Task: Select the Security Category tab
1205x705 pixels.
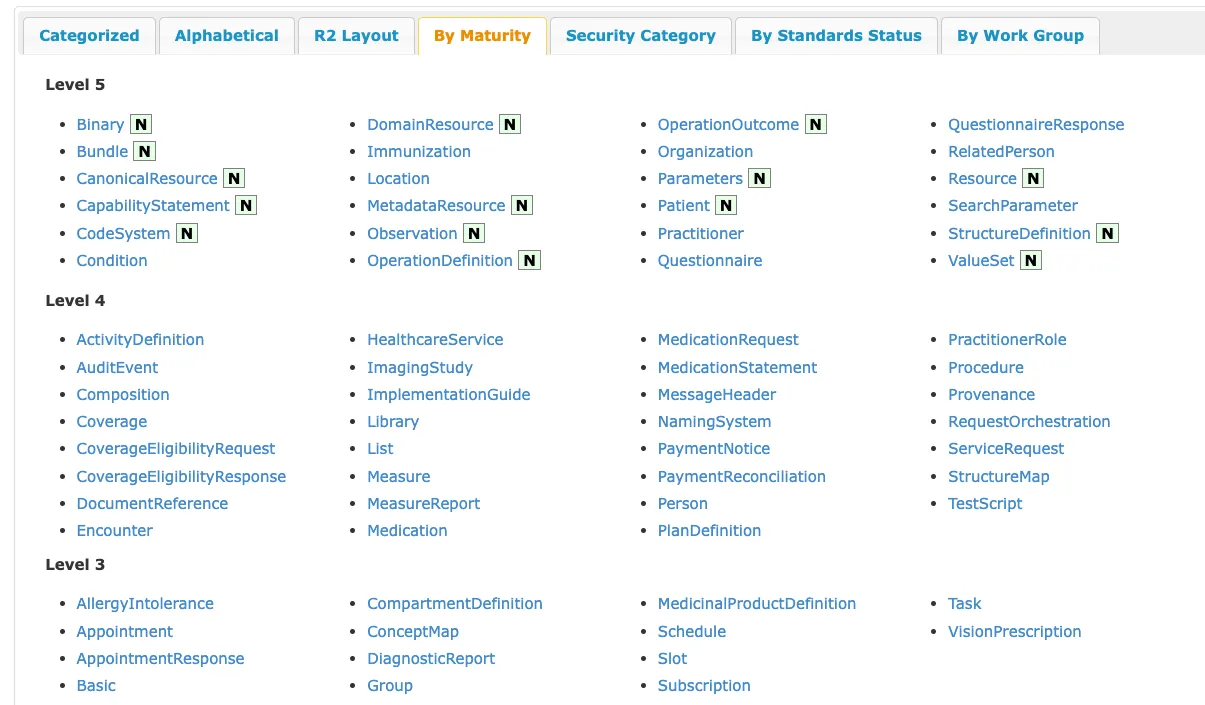Action: coord(640,35)
